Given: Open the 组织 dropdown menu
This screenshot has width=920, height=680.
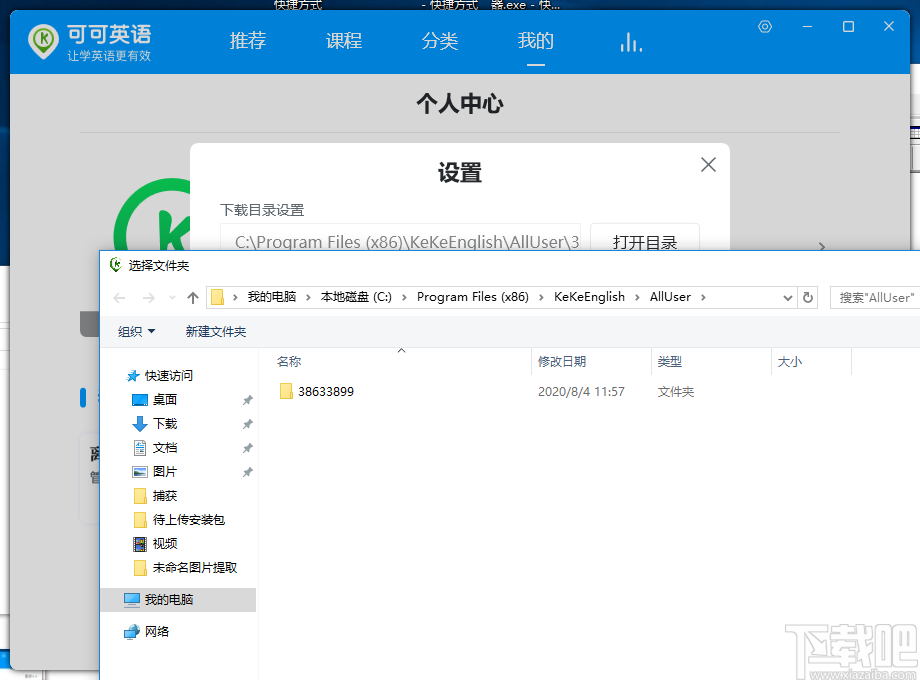Looking at the screenshot, I should click(135, 331).
